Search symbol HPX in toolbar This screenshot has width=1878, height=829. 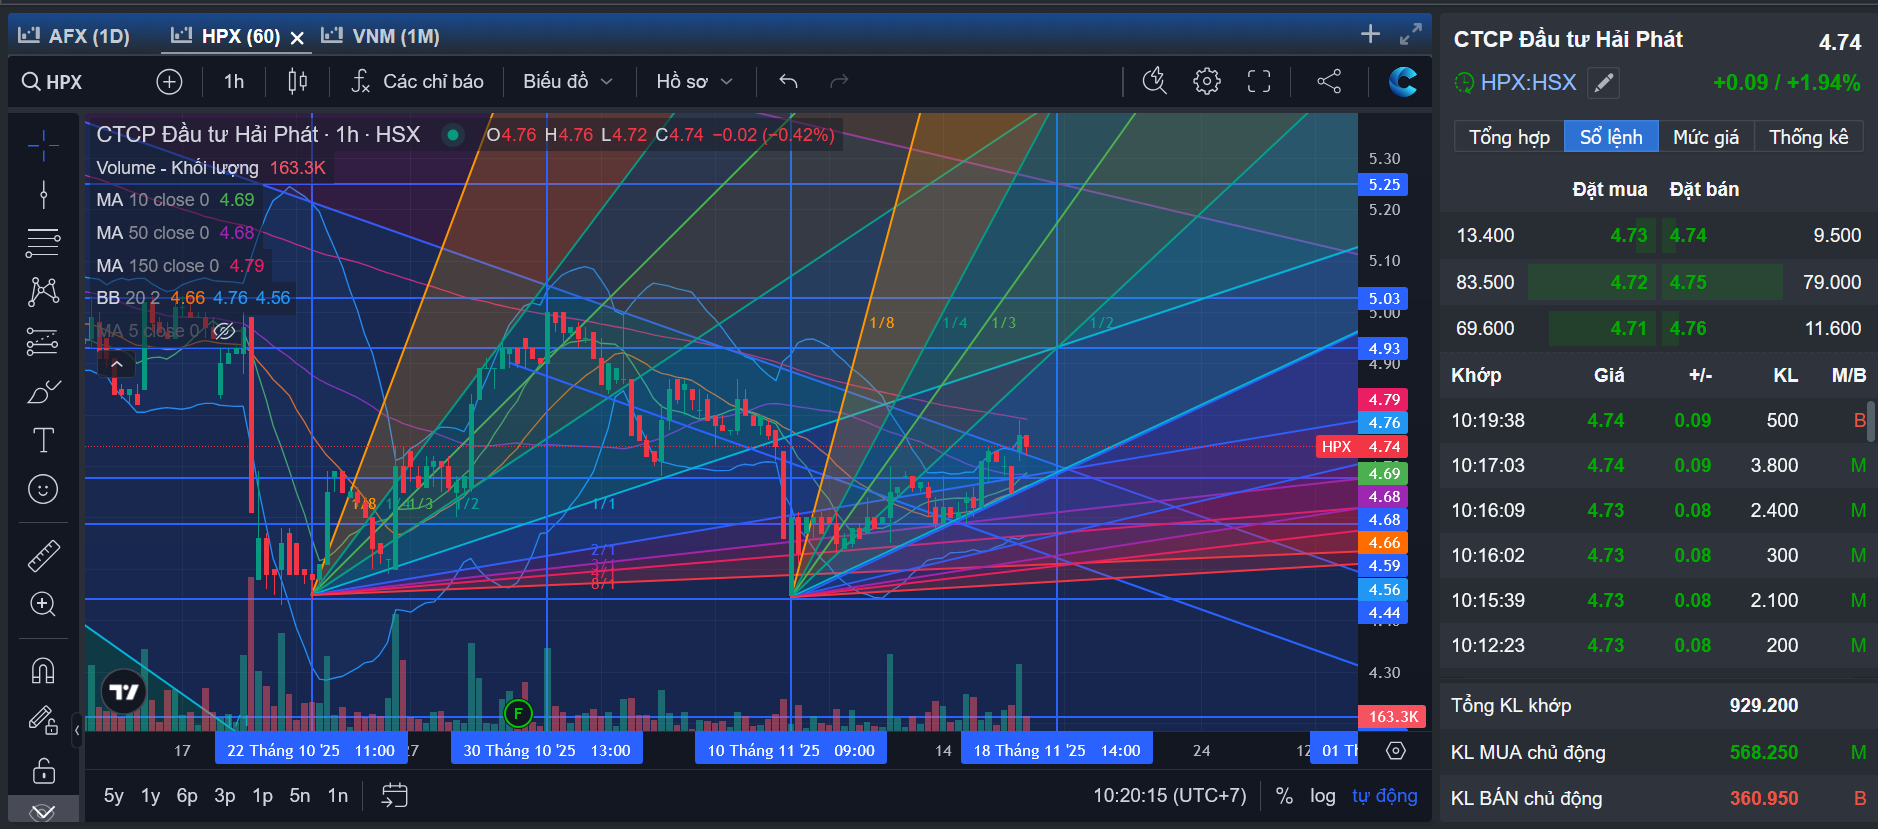[x=52, y=82]
